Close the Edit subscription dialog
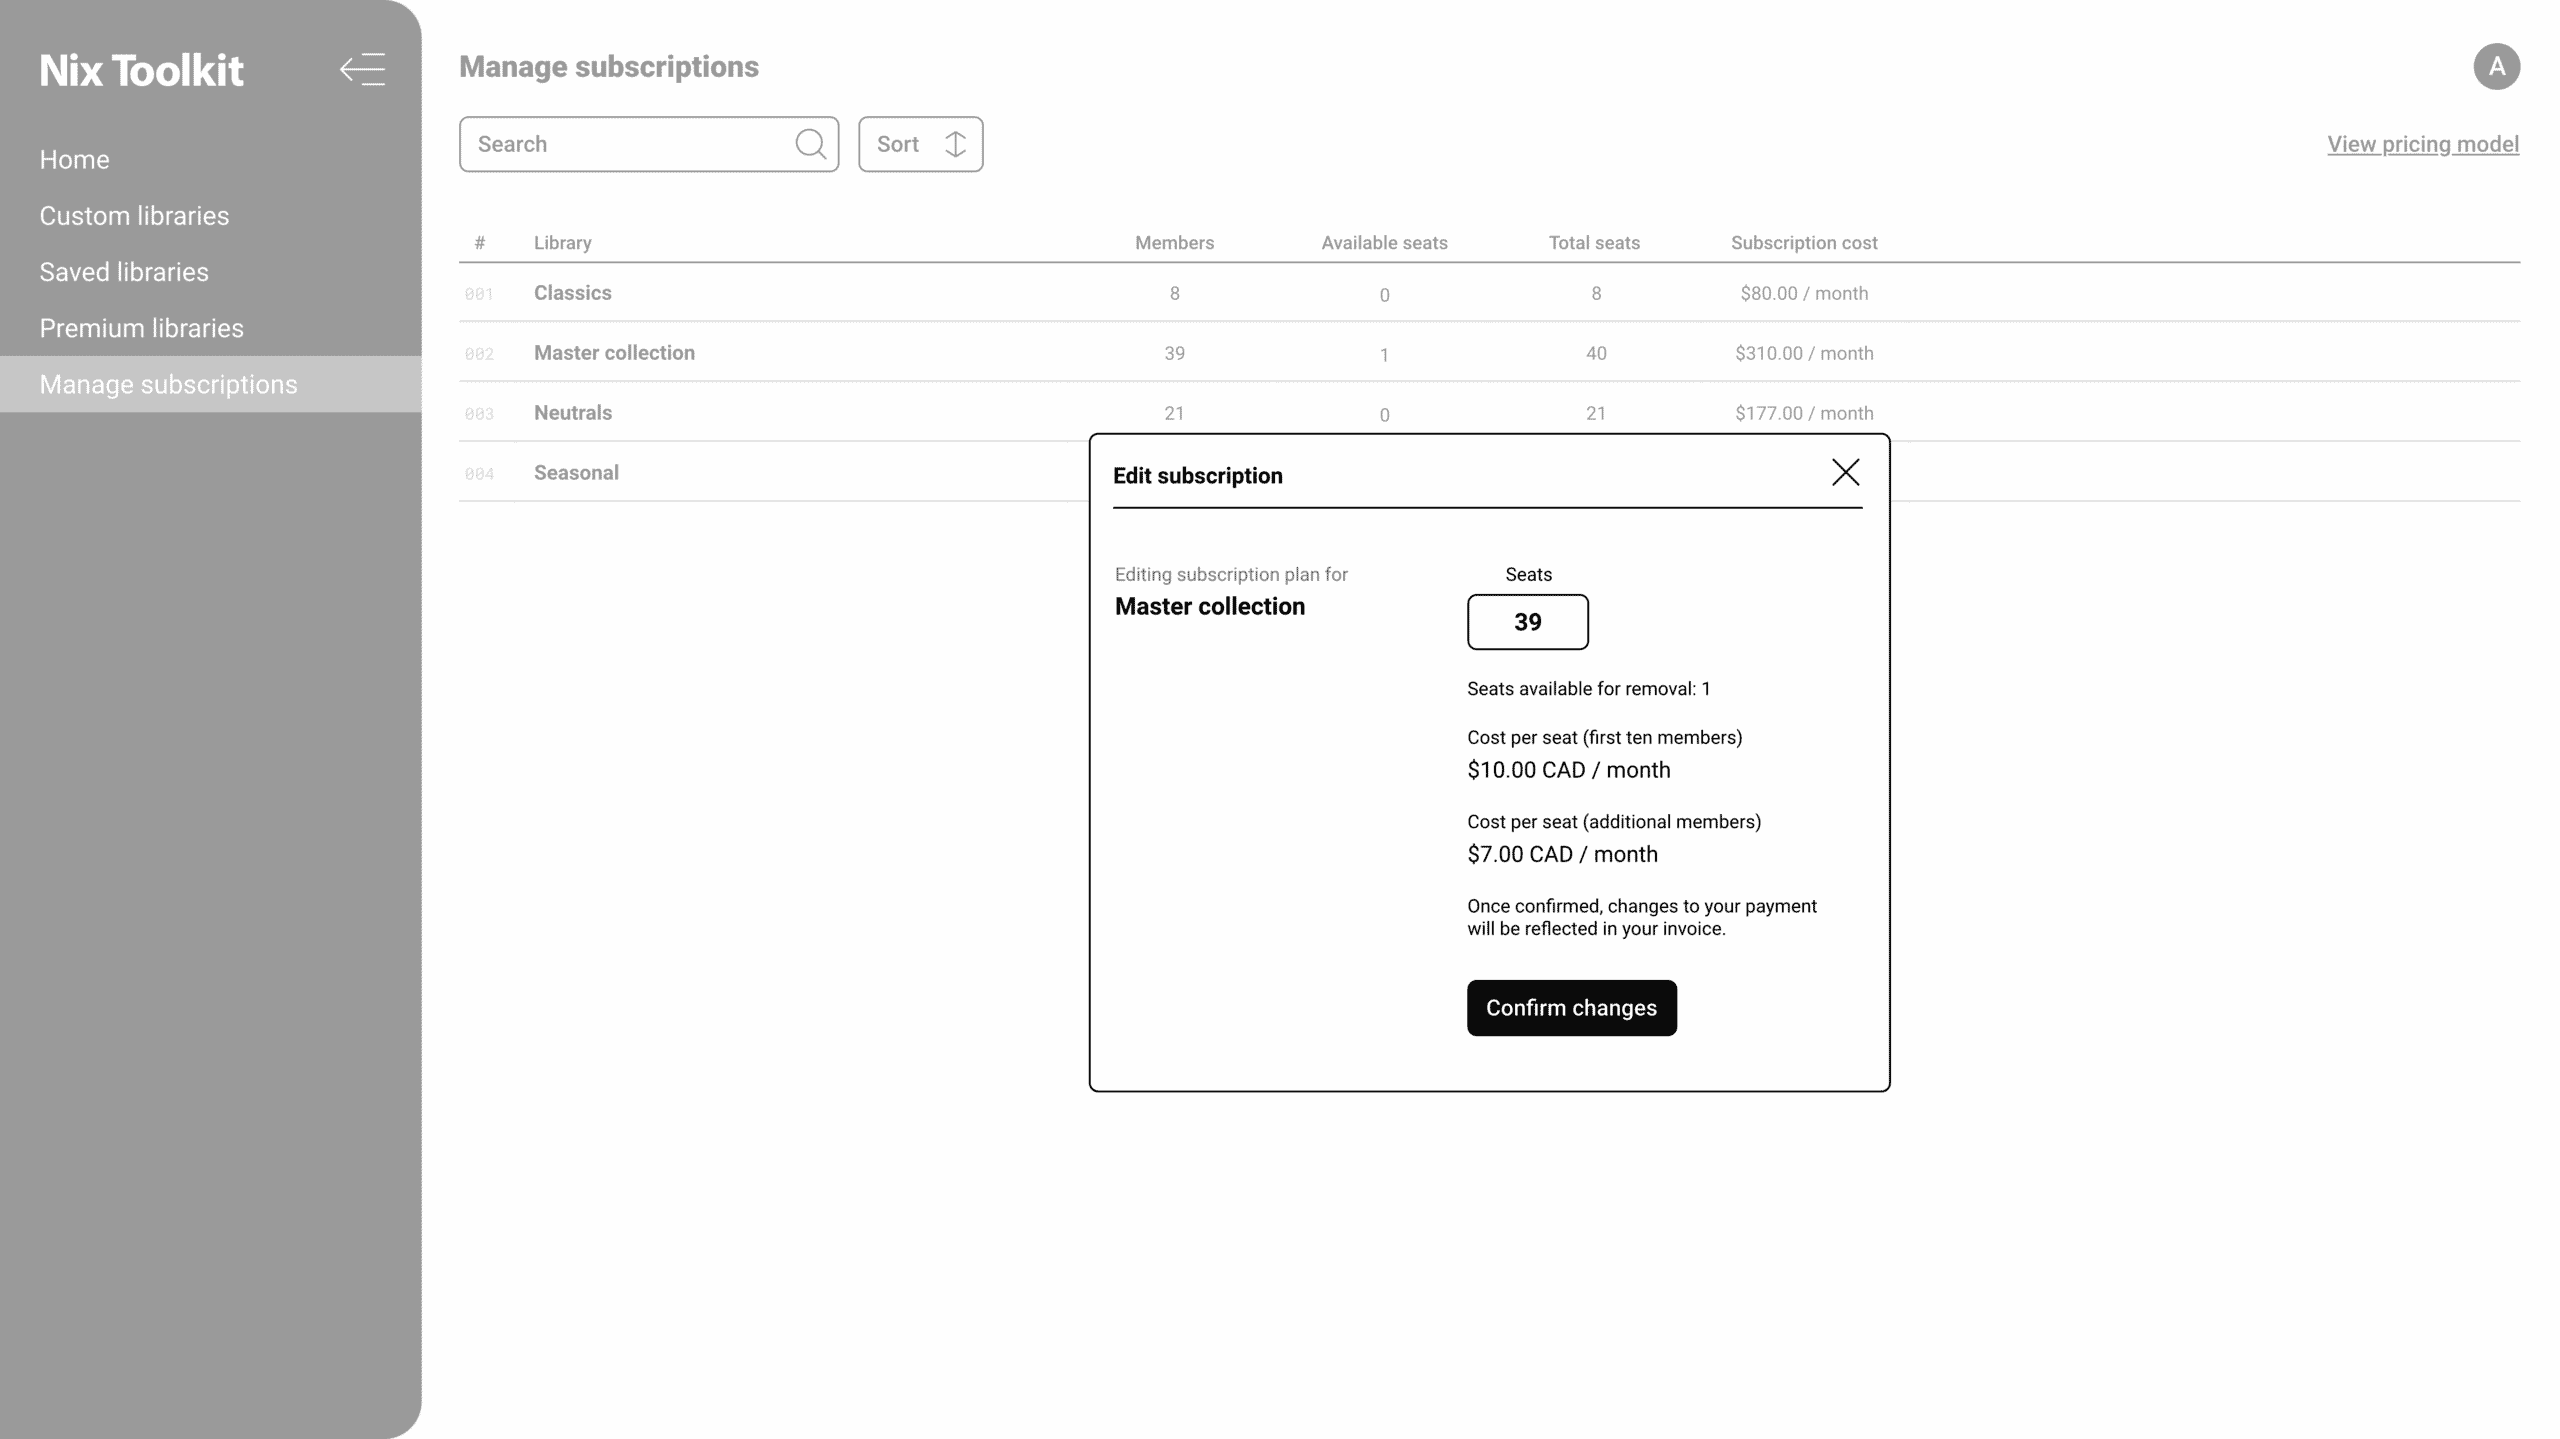The image size is (2560, 1439). click(1845, 473)
